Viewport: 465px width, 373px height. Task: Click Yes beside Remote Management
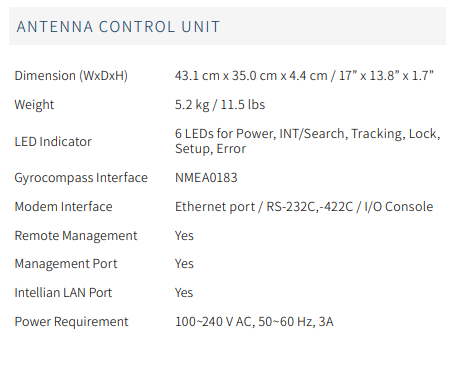[x=184, y=236]
